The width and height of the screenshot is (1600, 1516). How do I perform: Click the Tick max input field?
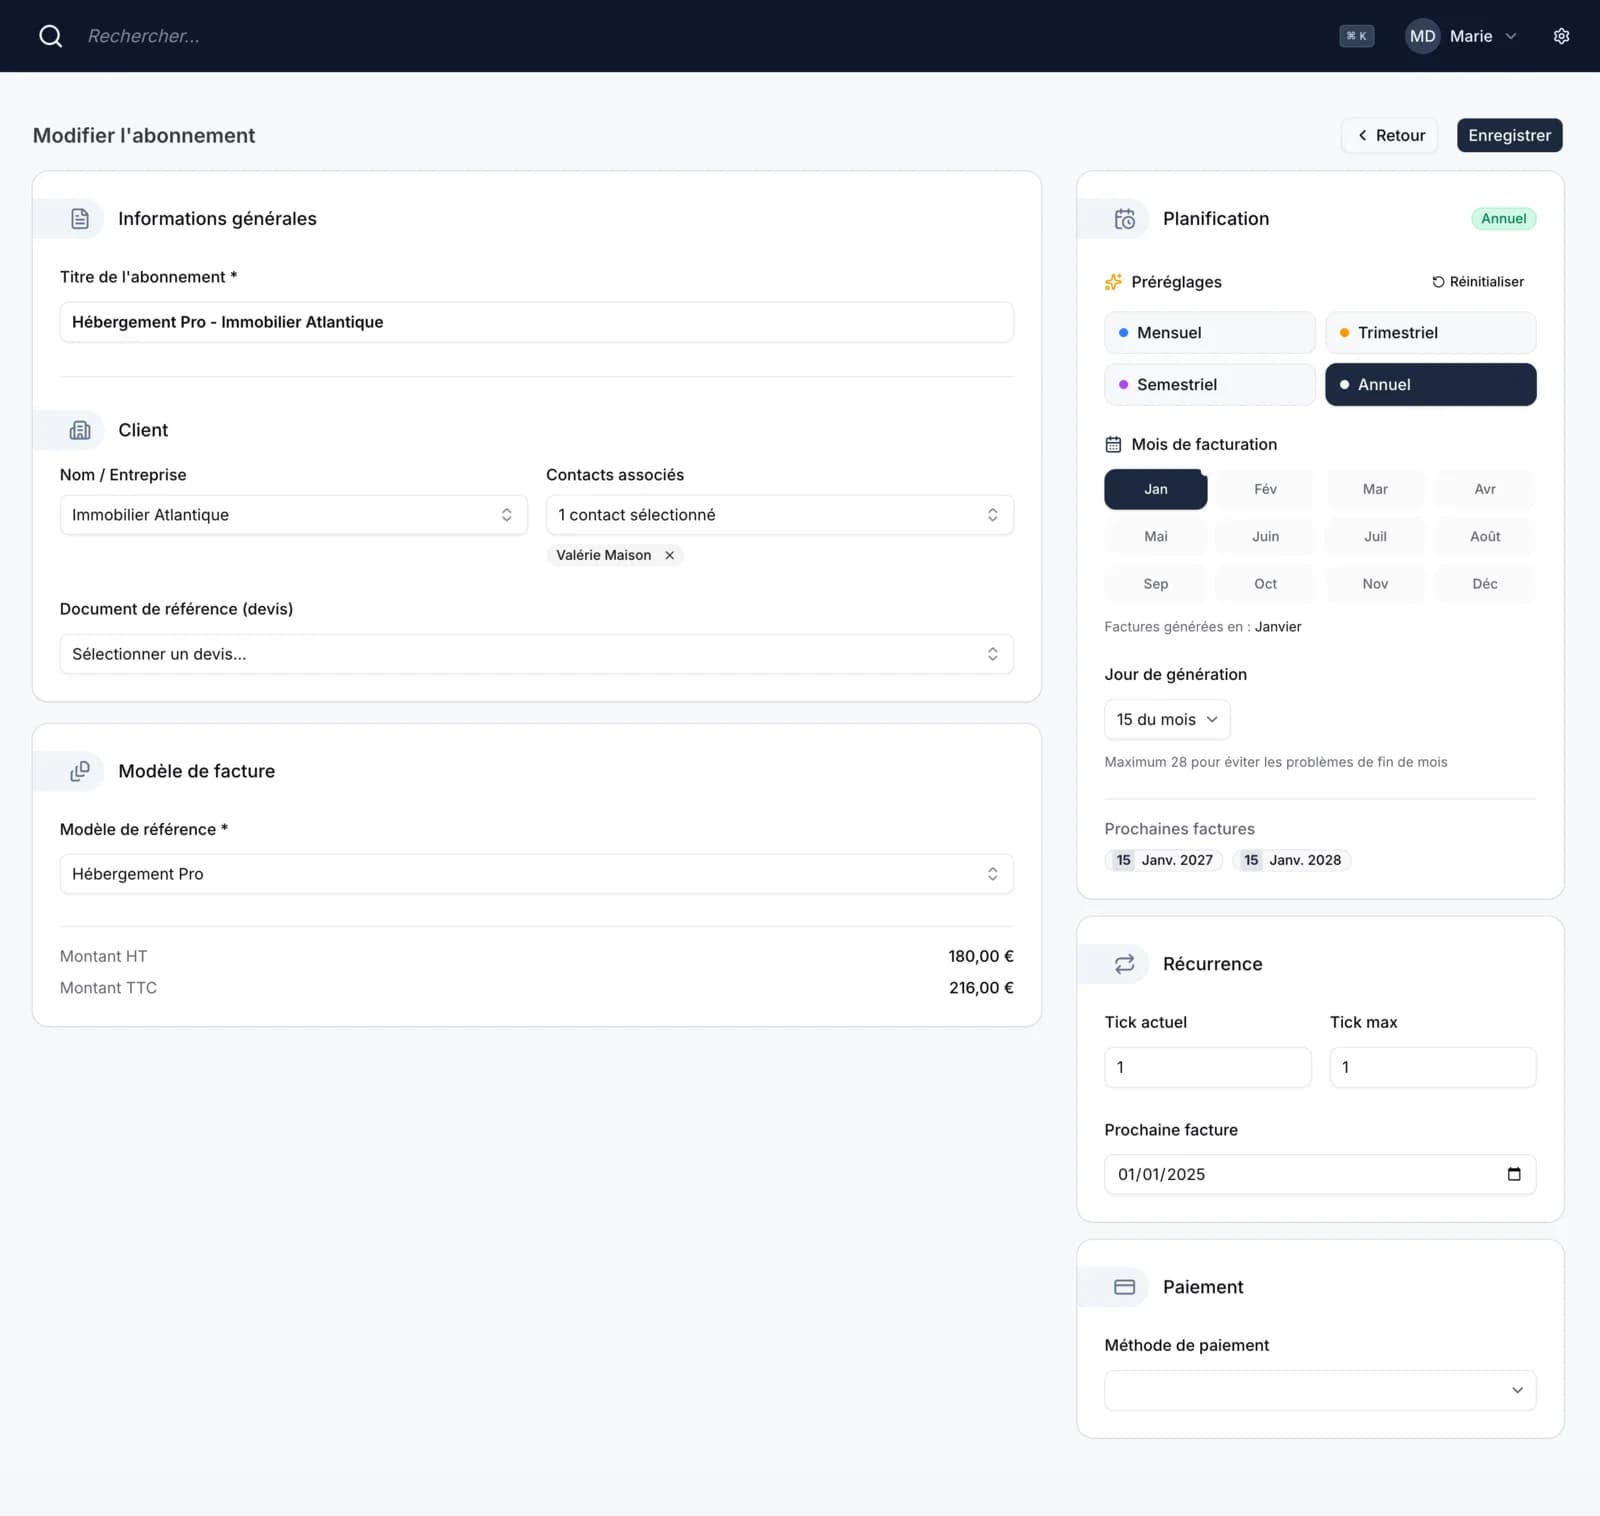1432,1067
